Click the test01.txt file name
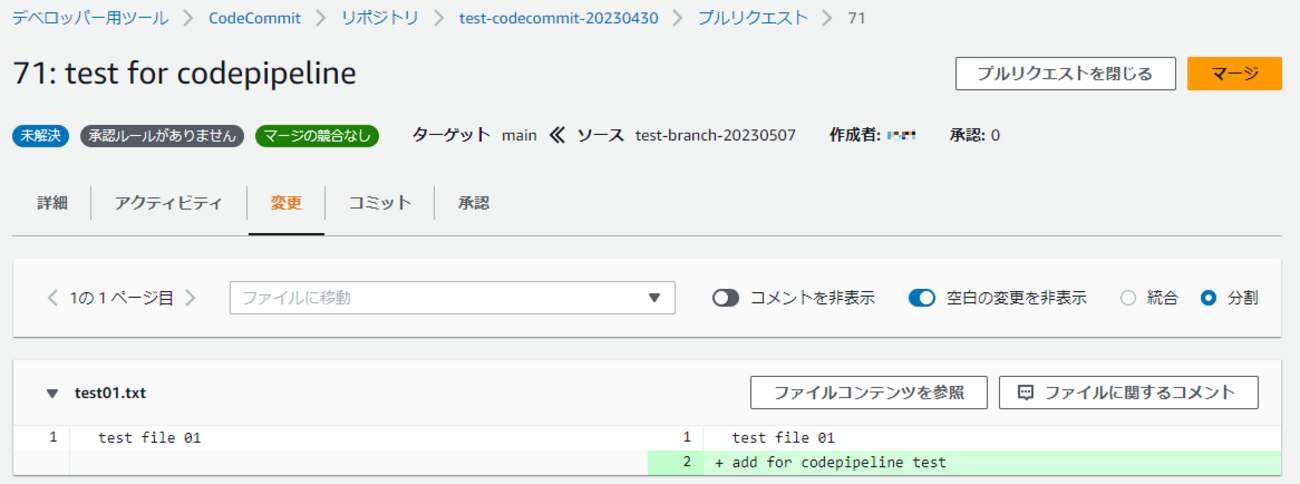The height and width of the screenshot is (484, 1300). click(x=110, y=393)
